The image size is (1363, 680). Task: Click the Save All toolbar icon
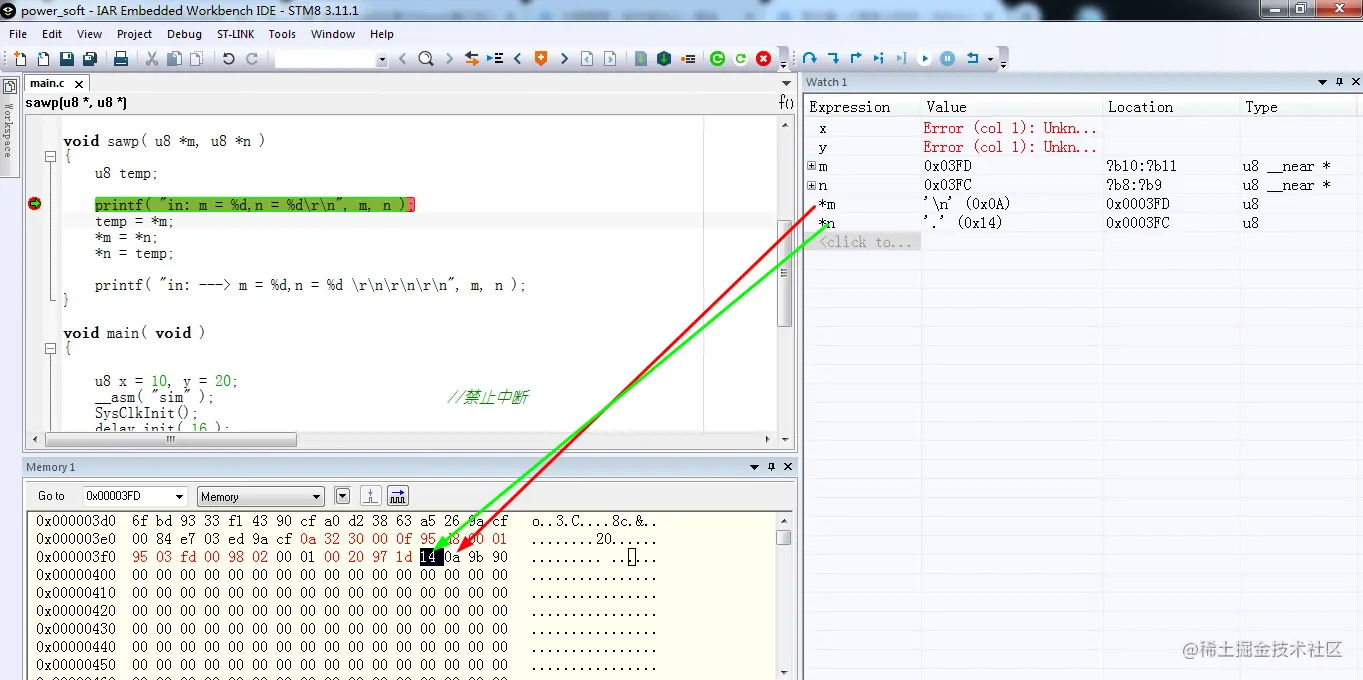point(89,59)
